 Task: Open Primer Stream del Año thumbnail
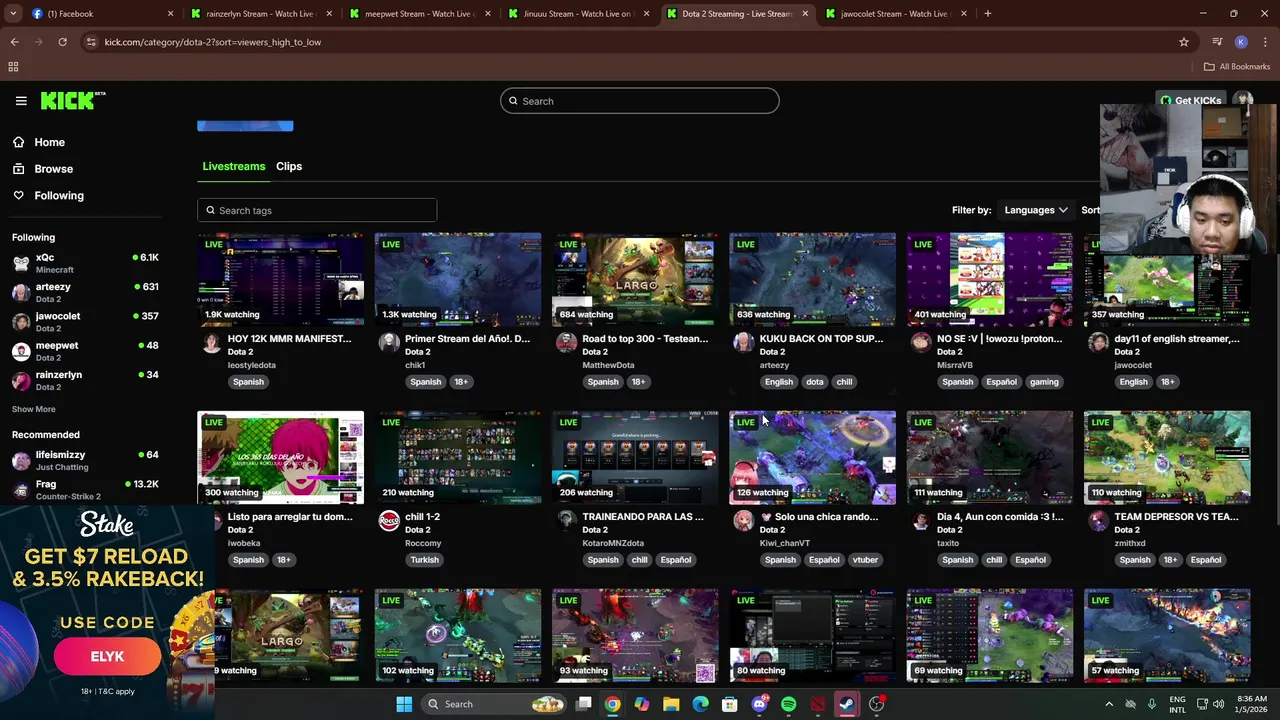458,279
